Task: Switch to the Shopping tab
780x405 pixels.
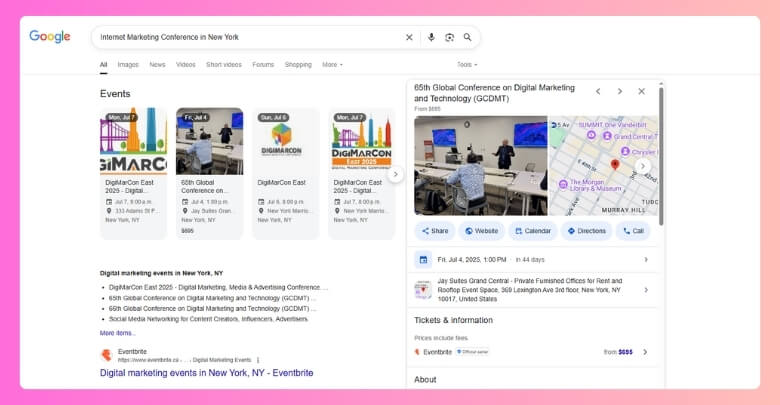Action: pyautogui.click(x=298, y=65)
